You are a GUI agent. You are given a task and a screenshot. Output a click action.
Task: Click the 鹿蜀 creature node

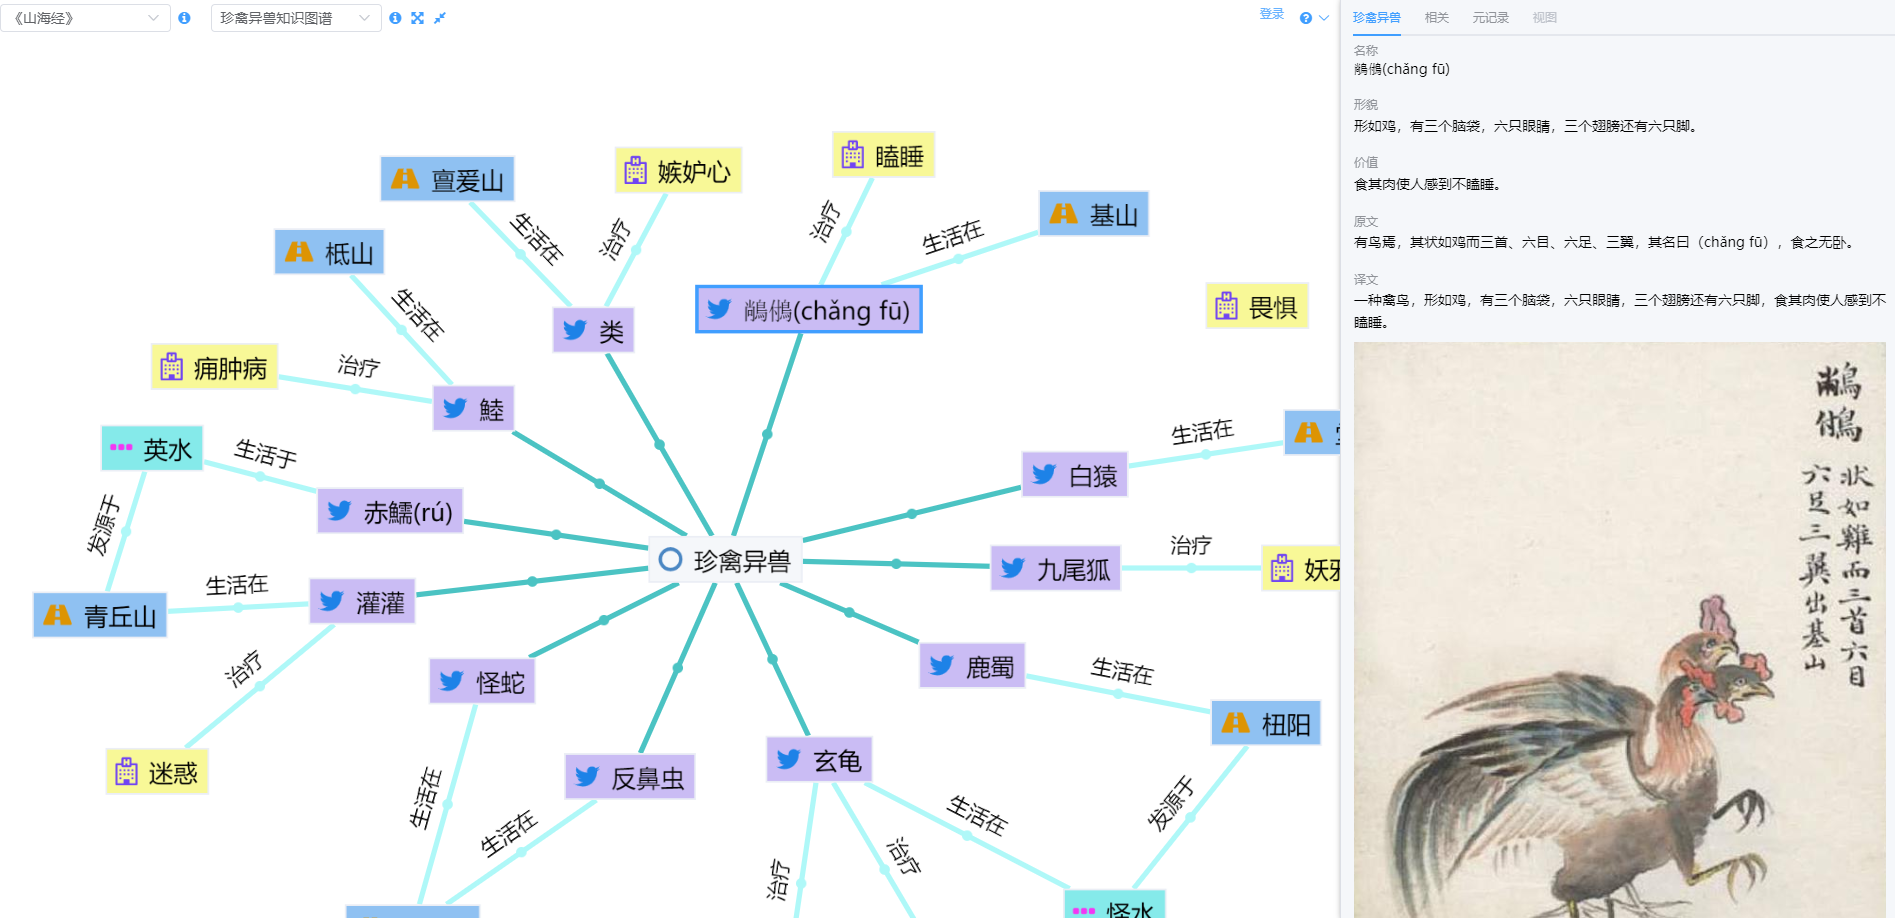point(972,666)
